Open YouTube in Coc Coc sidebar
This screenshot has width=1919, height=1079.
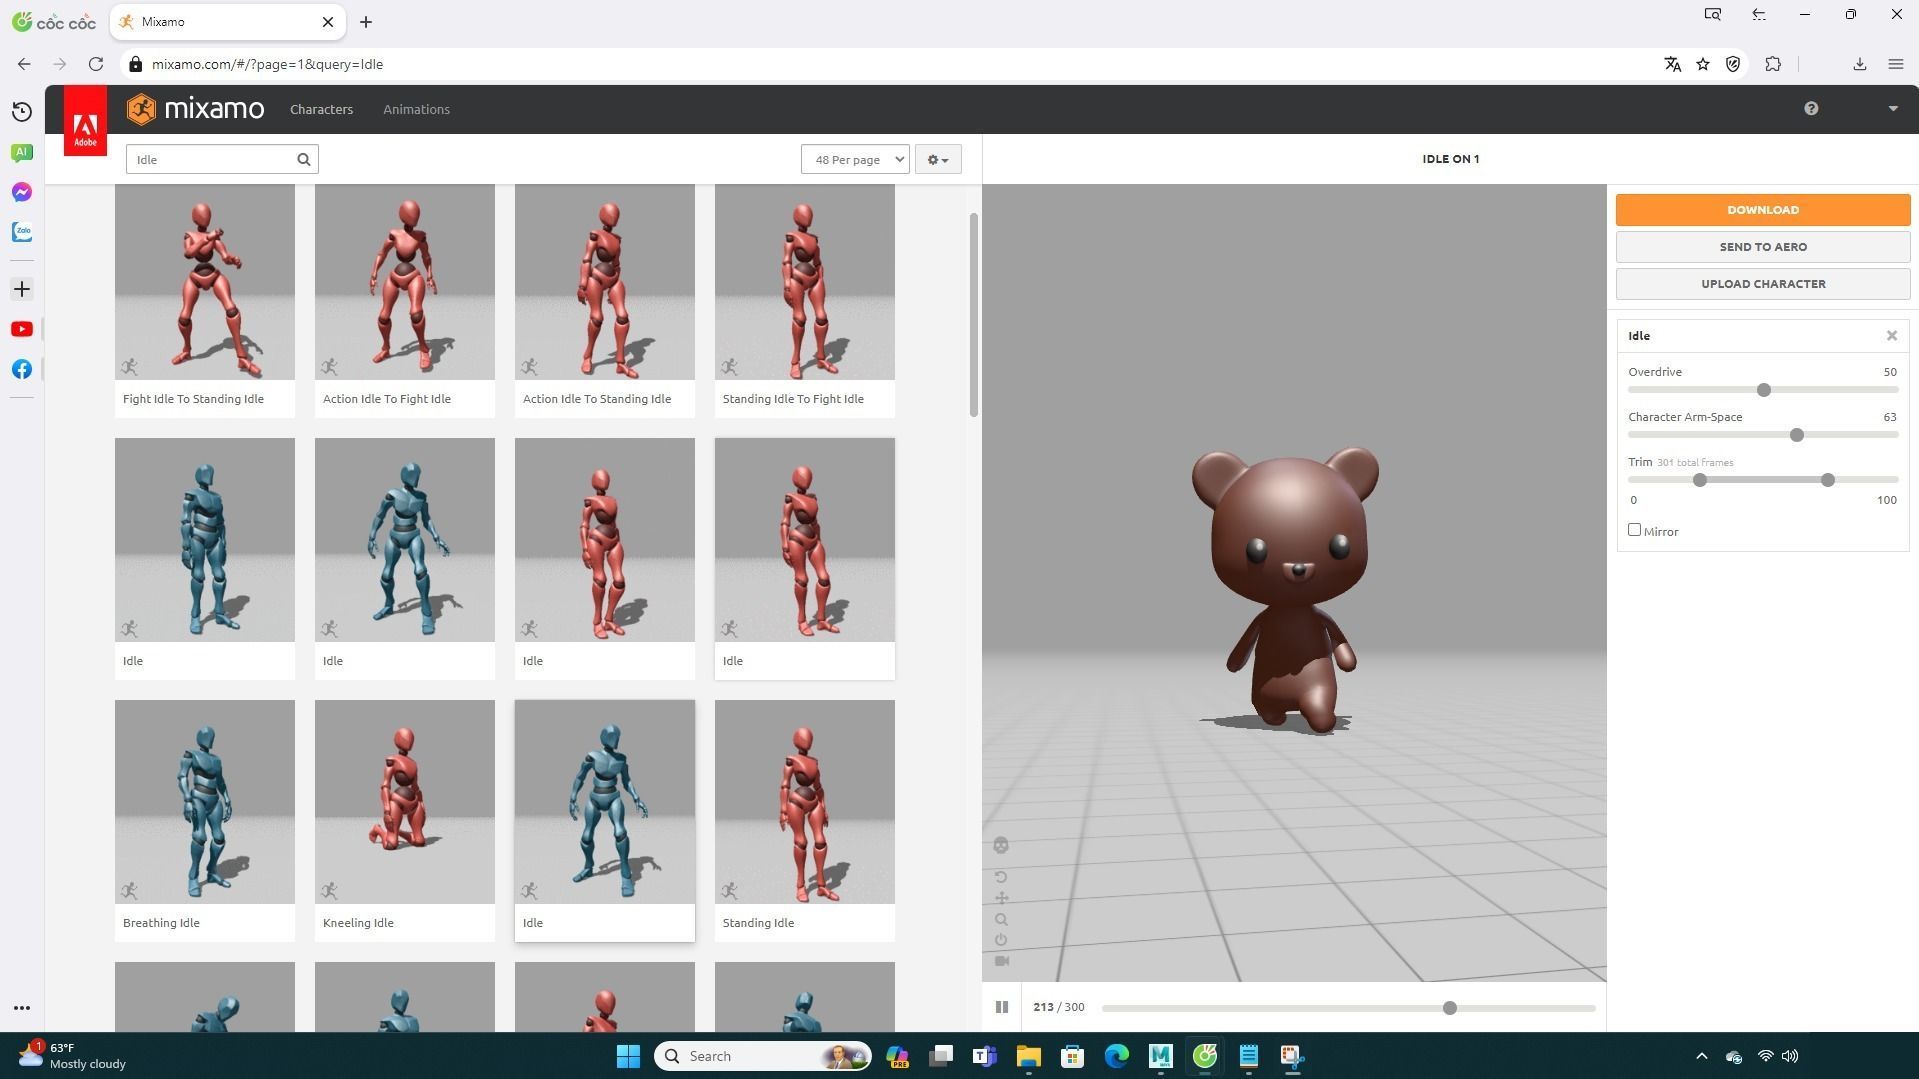pos(22,329)
